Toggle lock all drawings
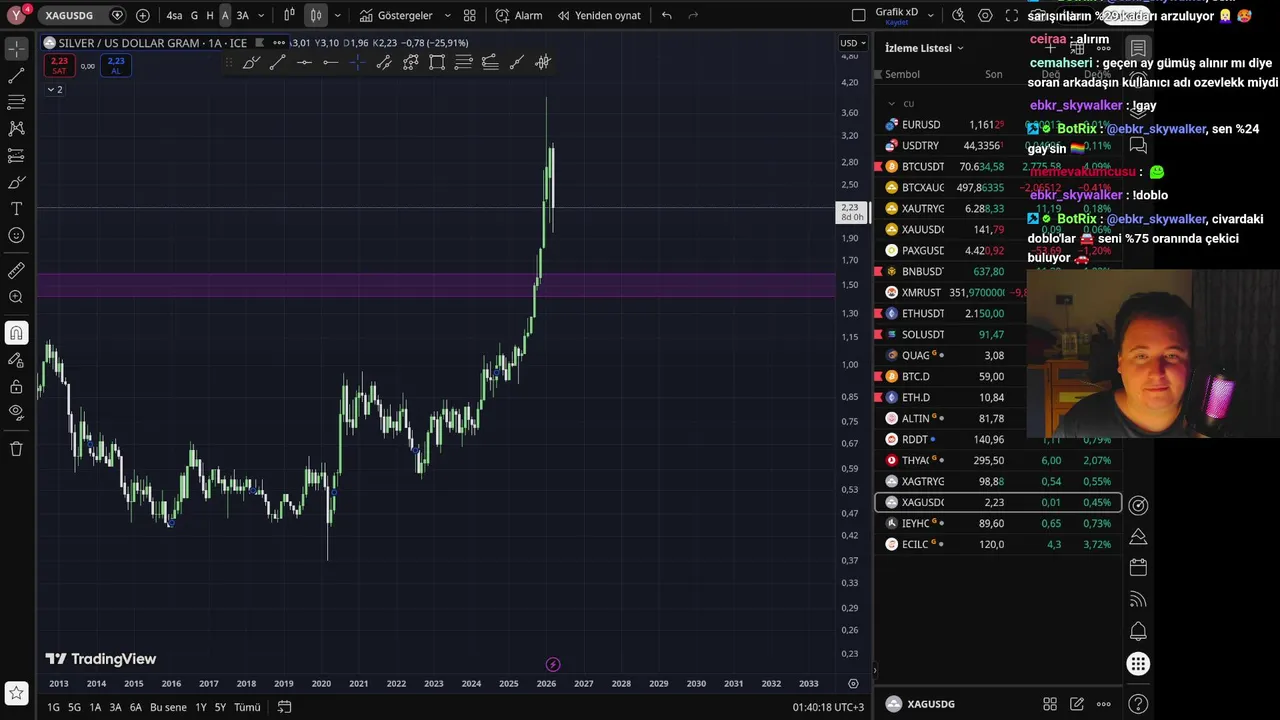Screen dimensions: 1280x720 click(16, 387)
